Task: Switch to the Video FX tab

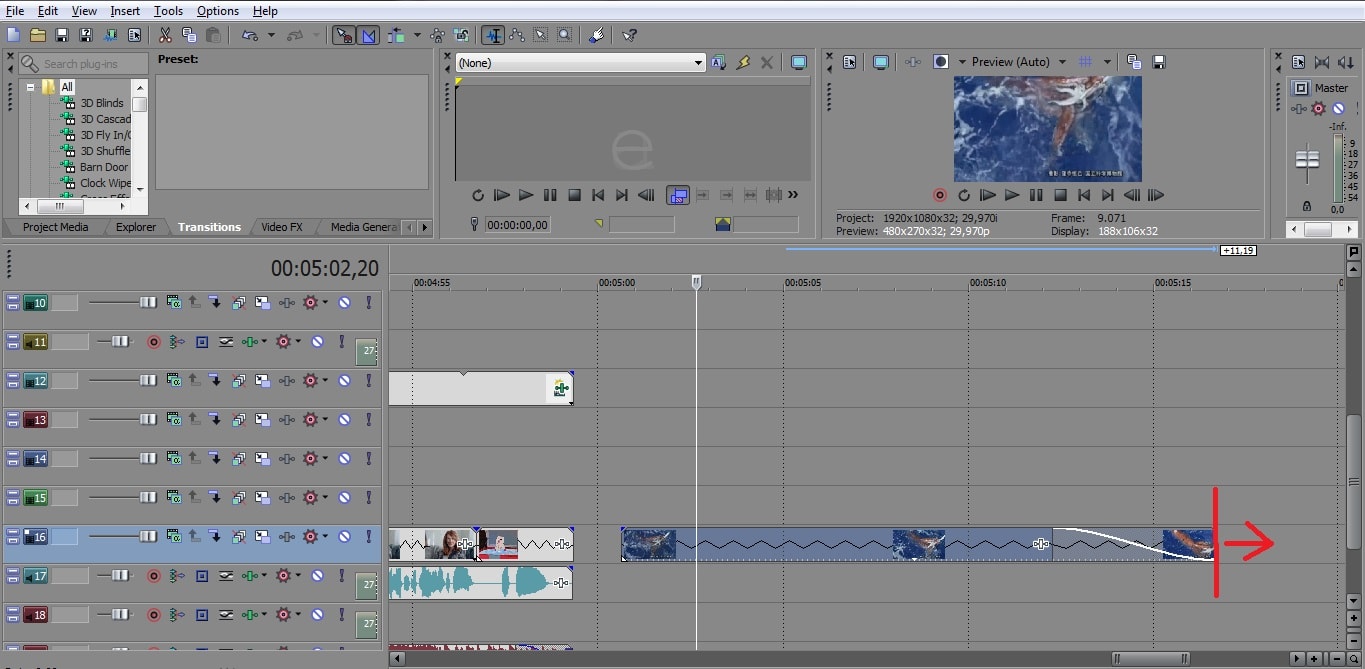Action: (x=282, y=227)
